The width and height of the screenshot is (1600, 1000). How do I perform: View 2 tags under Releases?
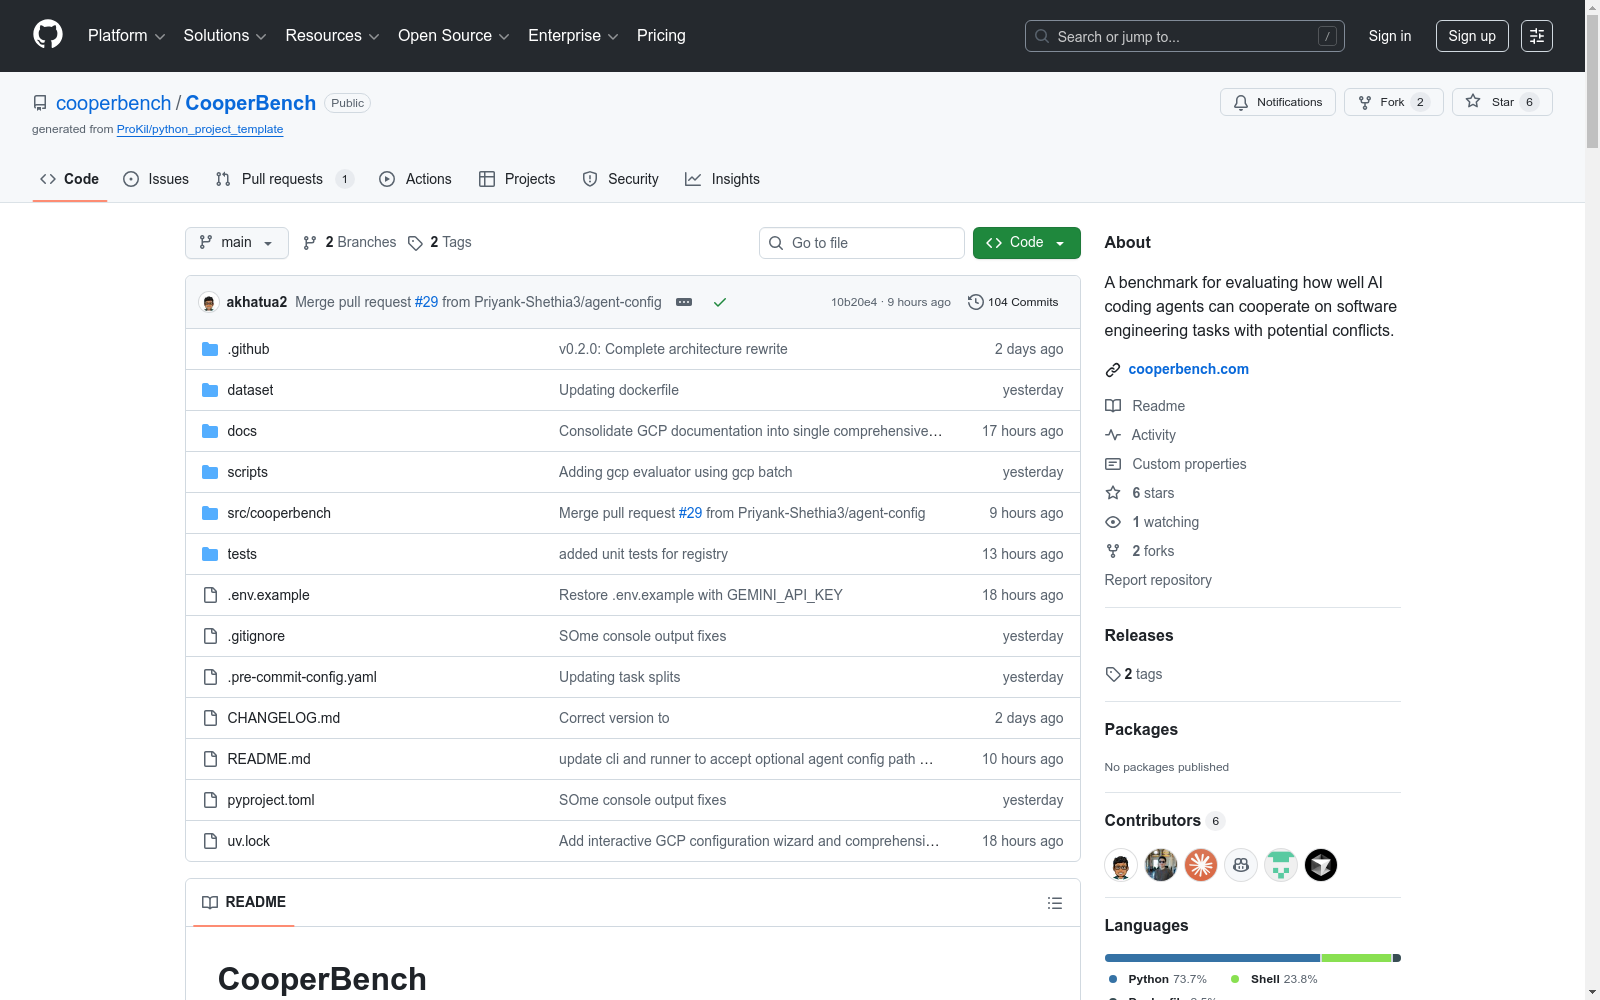(x=1134, y=674)
